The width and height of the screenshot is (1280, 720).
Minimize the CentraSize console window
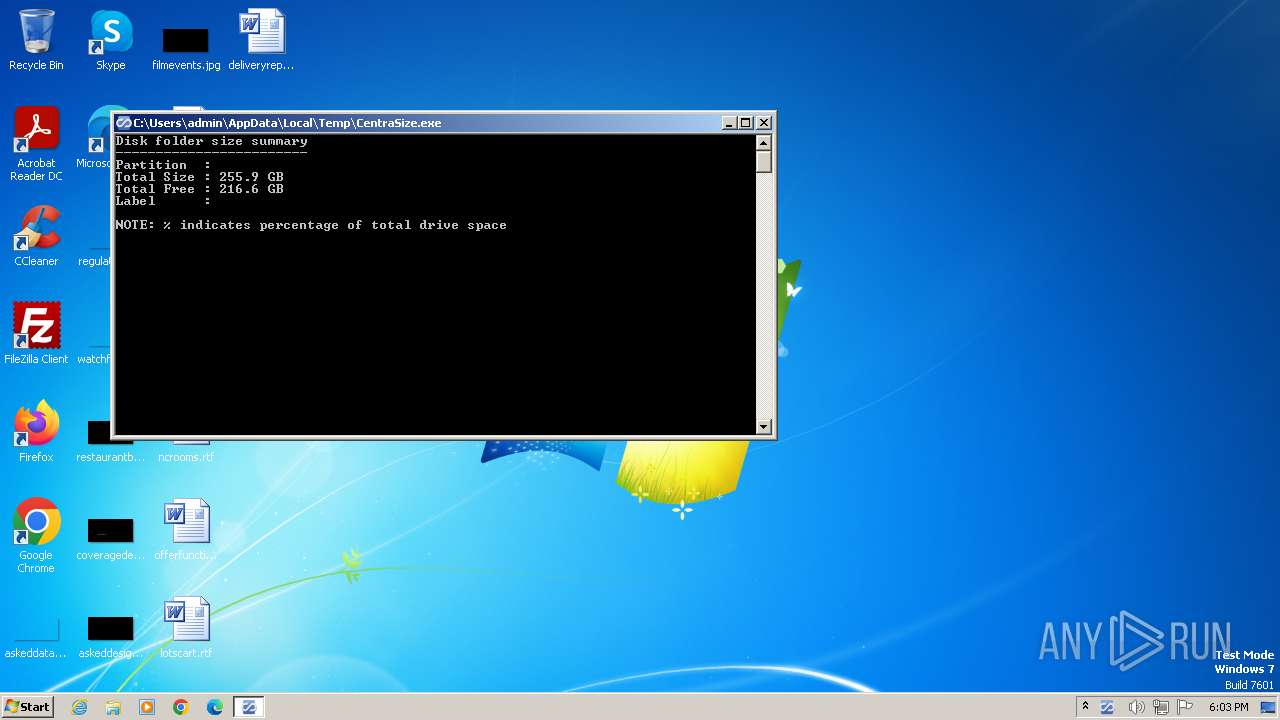coord(729,123)
